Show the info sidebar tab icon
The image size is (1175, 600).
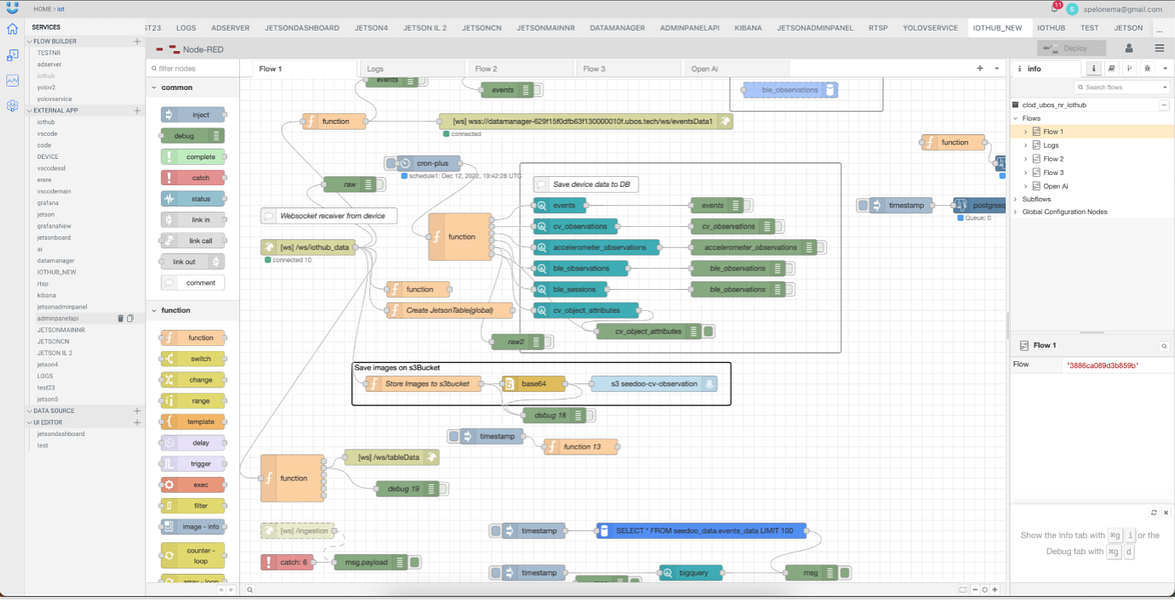click(x=1094, y=68)
